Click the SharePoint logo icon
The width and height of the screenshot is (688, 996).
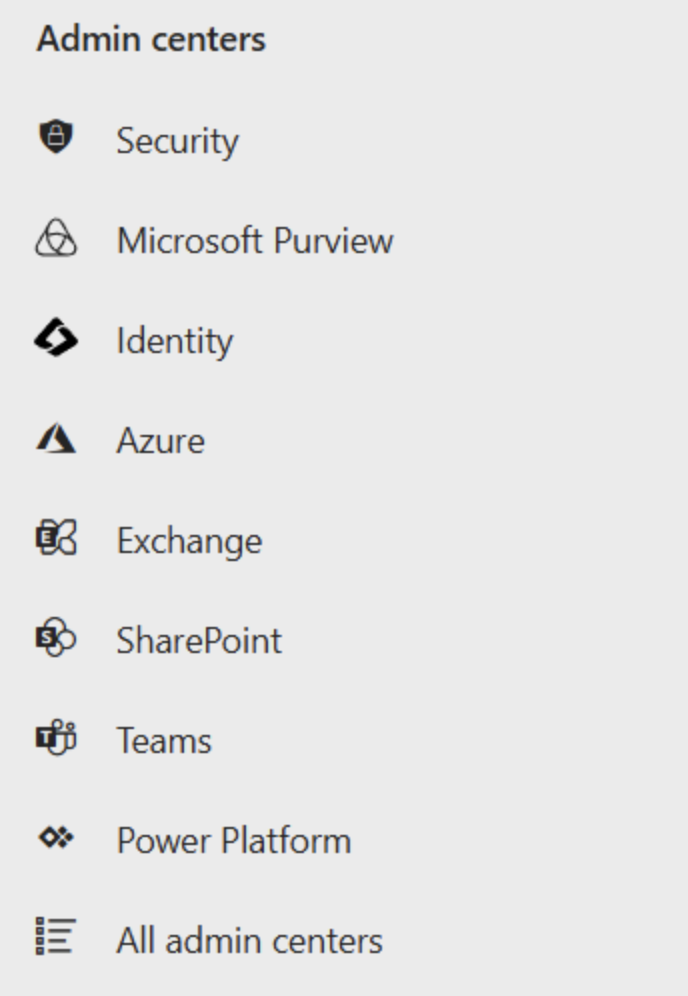click(x=56, y=637)
